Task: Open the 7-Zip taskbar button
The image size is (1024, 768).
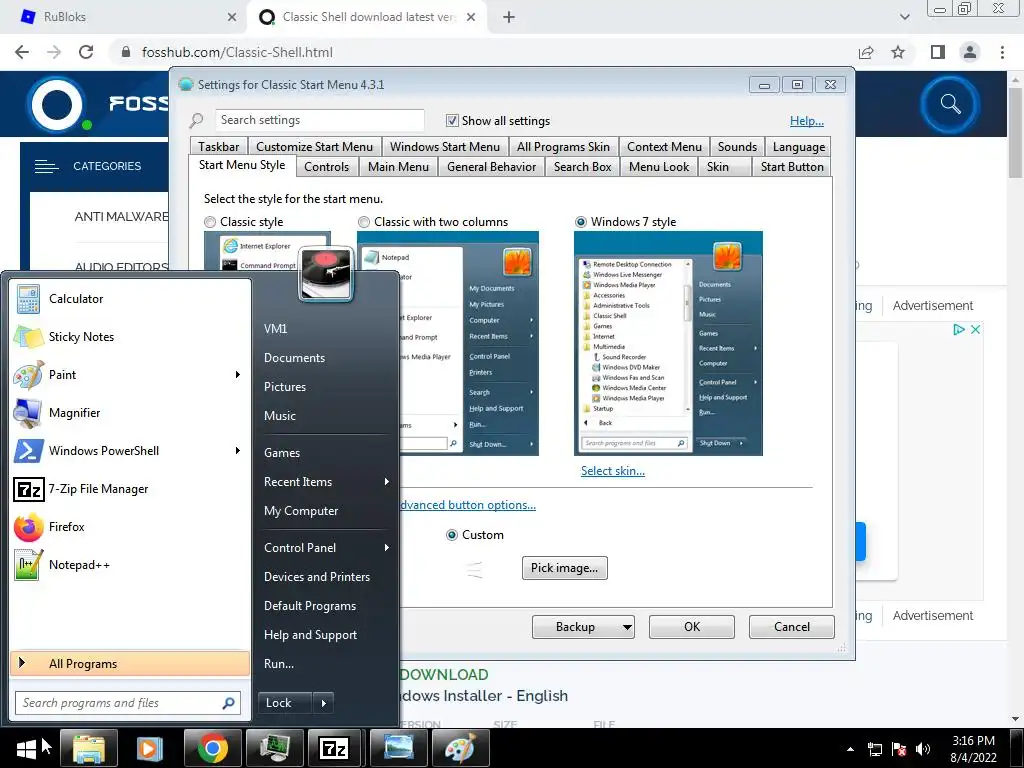Action: pyautogui.click(x=335, y=748)
